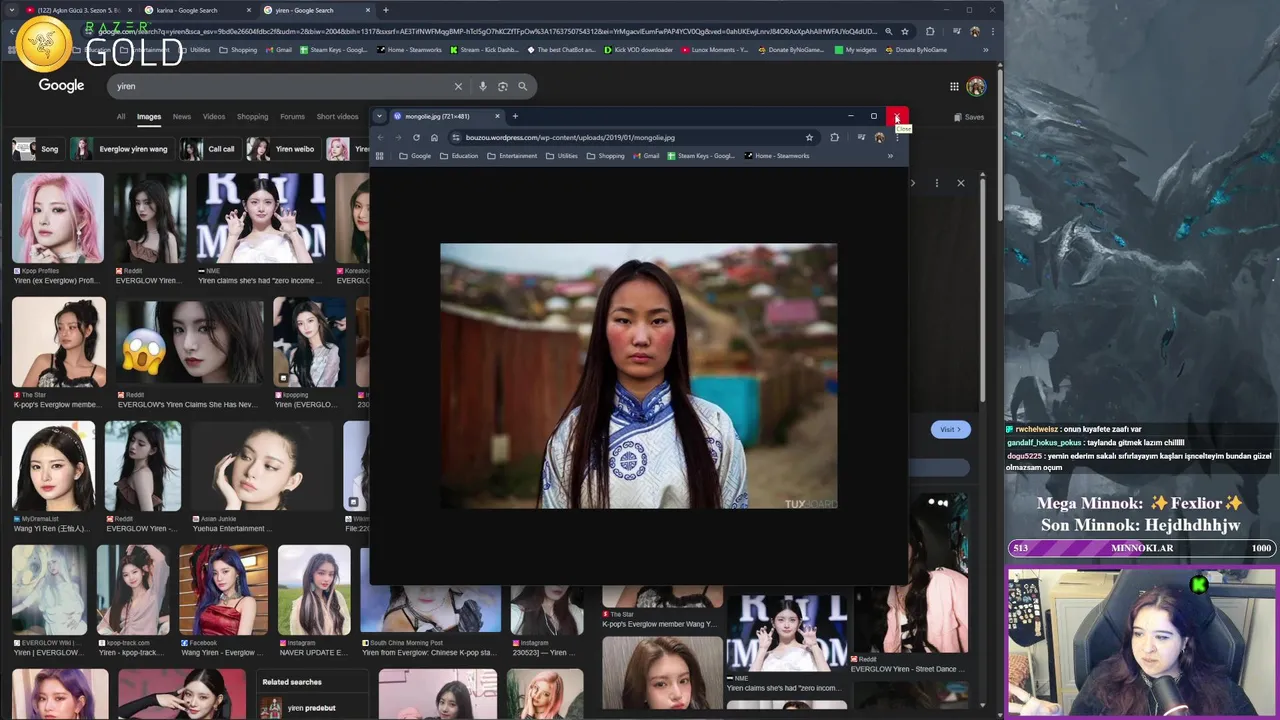Switch to Shopping results tab
The height and width of the screenshot is (720, 1280).
click(252, 117)
